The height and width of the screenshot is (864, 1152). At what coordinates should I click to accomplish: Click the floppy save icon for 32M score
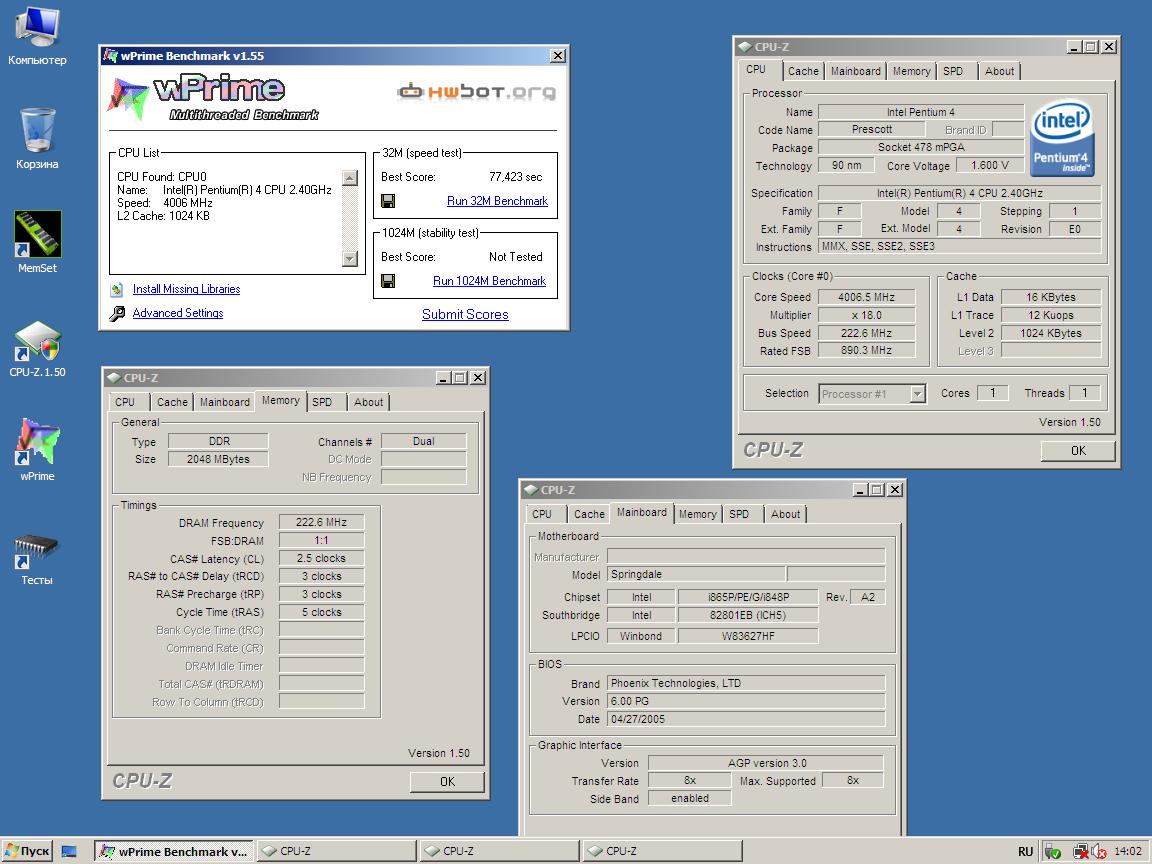click(388, 201)
